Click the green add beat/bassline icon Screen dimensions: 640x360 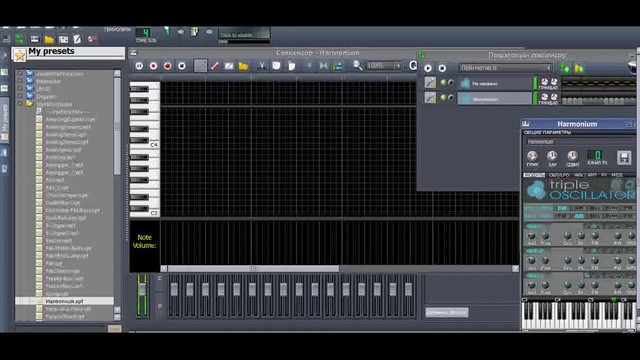point(565,69)
